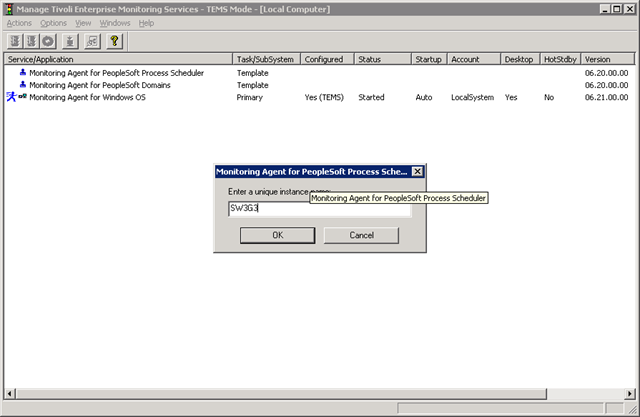
Task: Click the Desktop column header
Action: click(520, 59)
